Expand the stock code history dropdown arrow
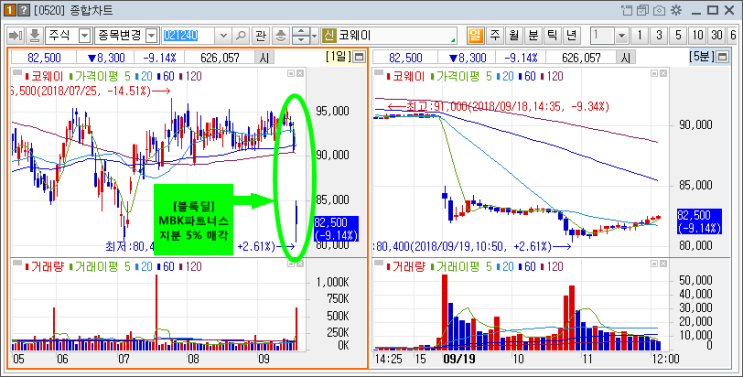 (224, 35)
